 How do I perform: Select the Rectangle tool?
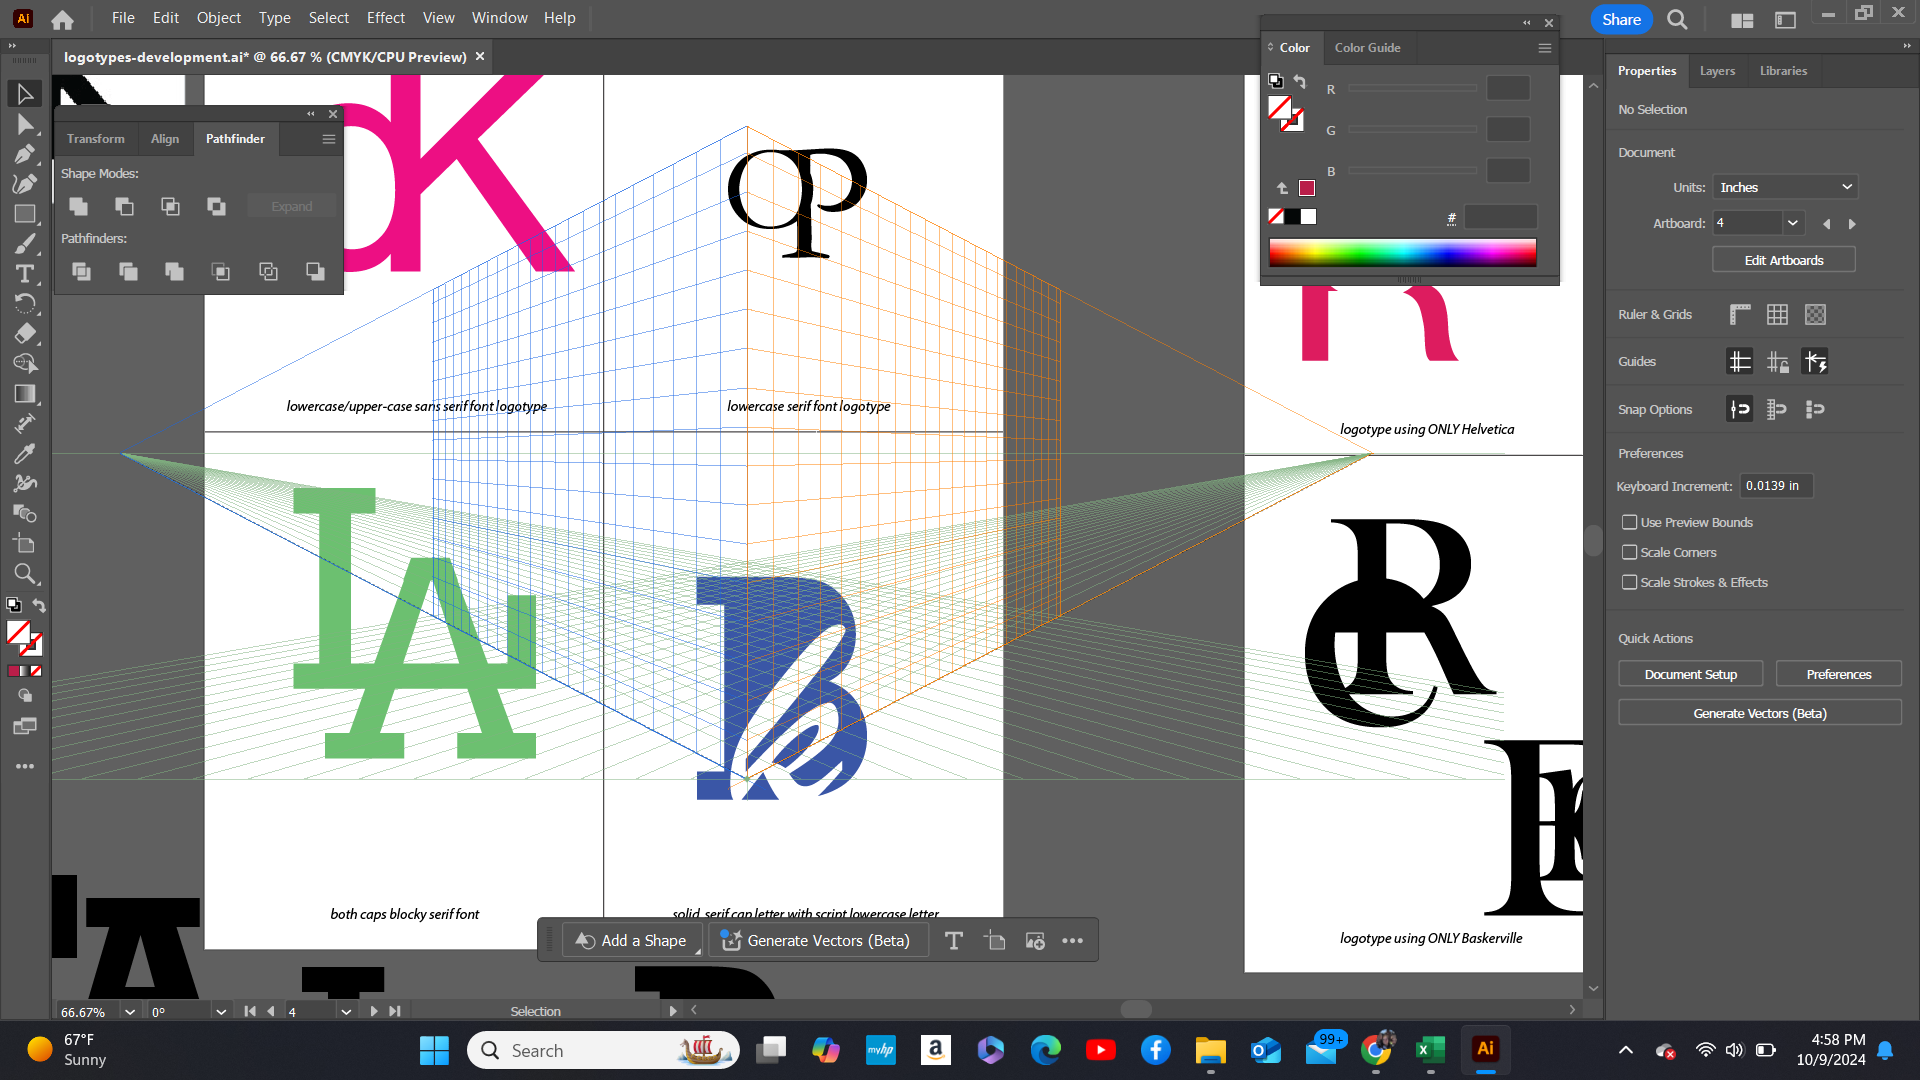[25, 213]
